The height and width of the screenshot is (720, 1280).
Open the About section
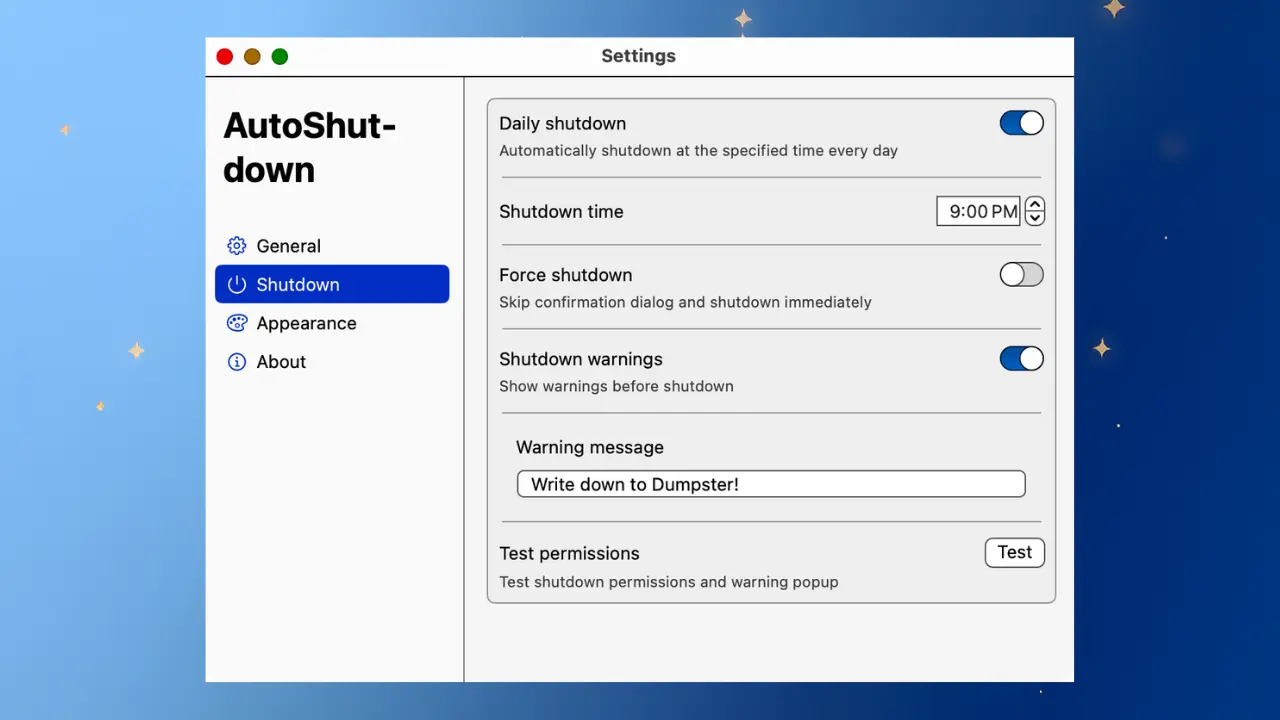(281, 361)
